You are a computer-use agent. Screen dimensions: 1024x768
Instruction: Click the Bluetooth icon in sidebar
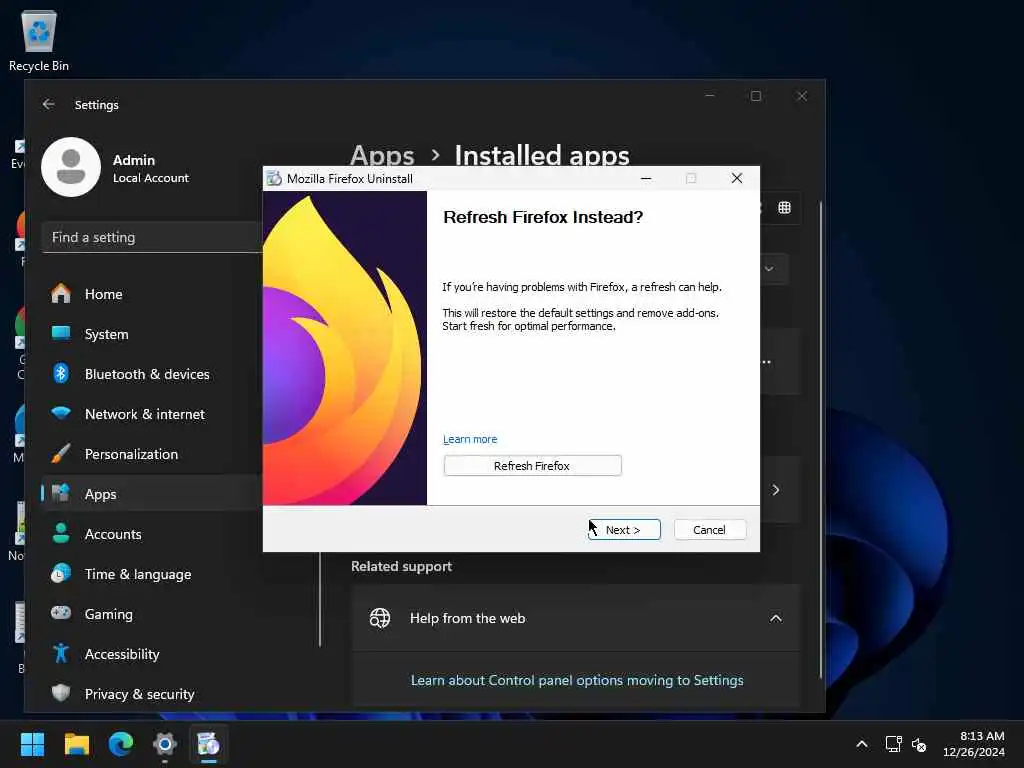(x=61, y=374)
